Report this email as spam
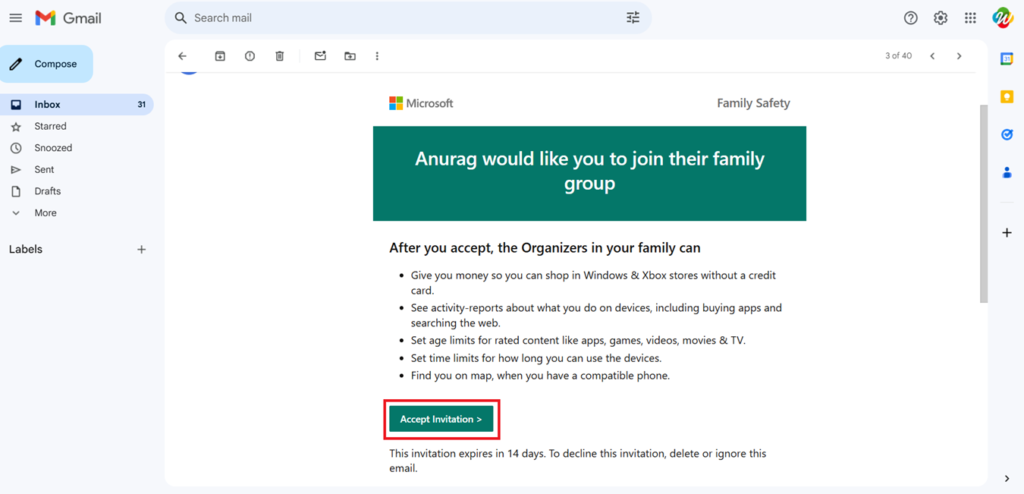This screenshot has width=1024, height=494. (249, 56)
